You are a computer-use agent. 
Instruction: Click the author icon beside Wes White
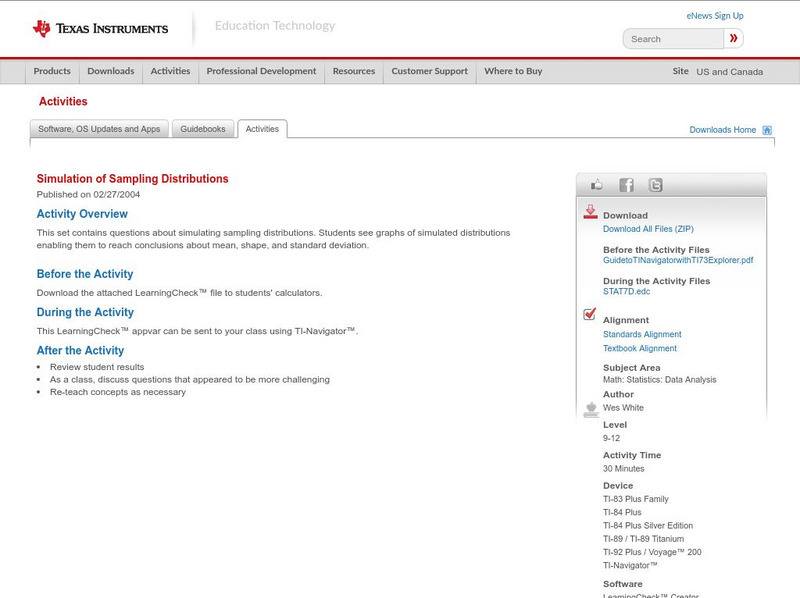point(591,410)
